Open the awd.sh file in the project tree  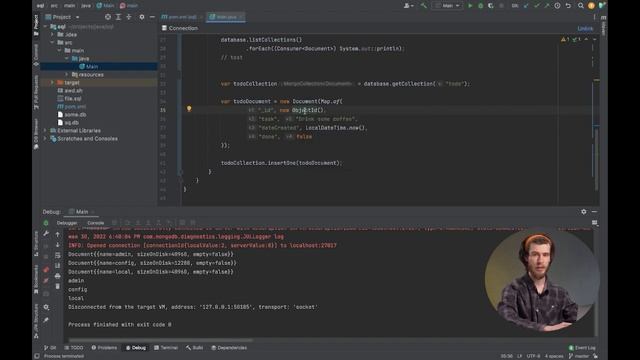click(70, 91)
